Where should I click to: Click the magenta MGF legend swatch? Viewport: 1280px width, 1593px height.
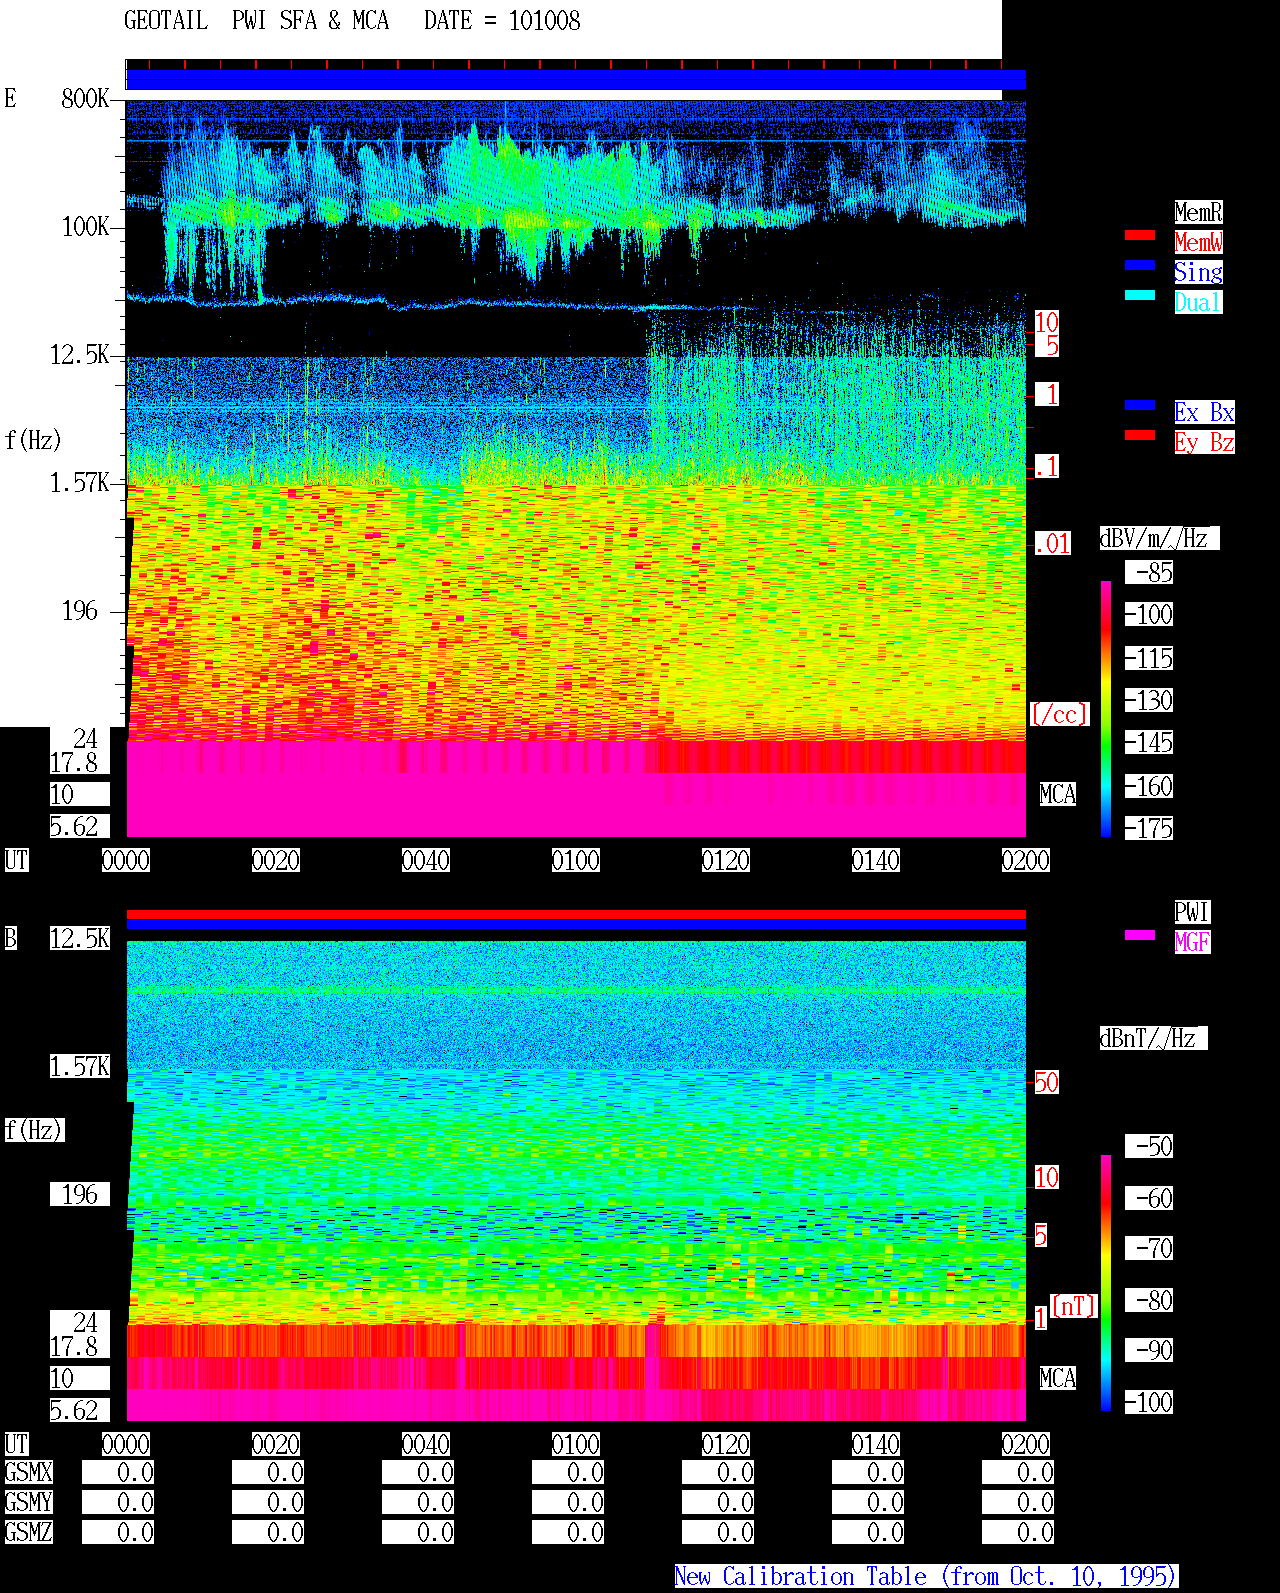(x=1140, y=935)
